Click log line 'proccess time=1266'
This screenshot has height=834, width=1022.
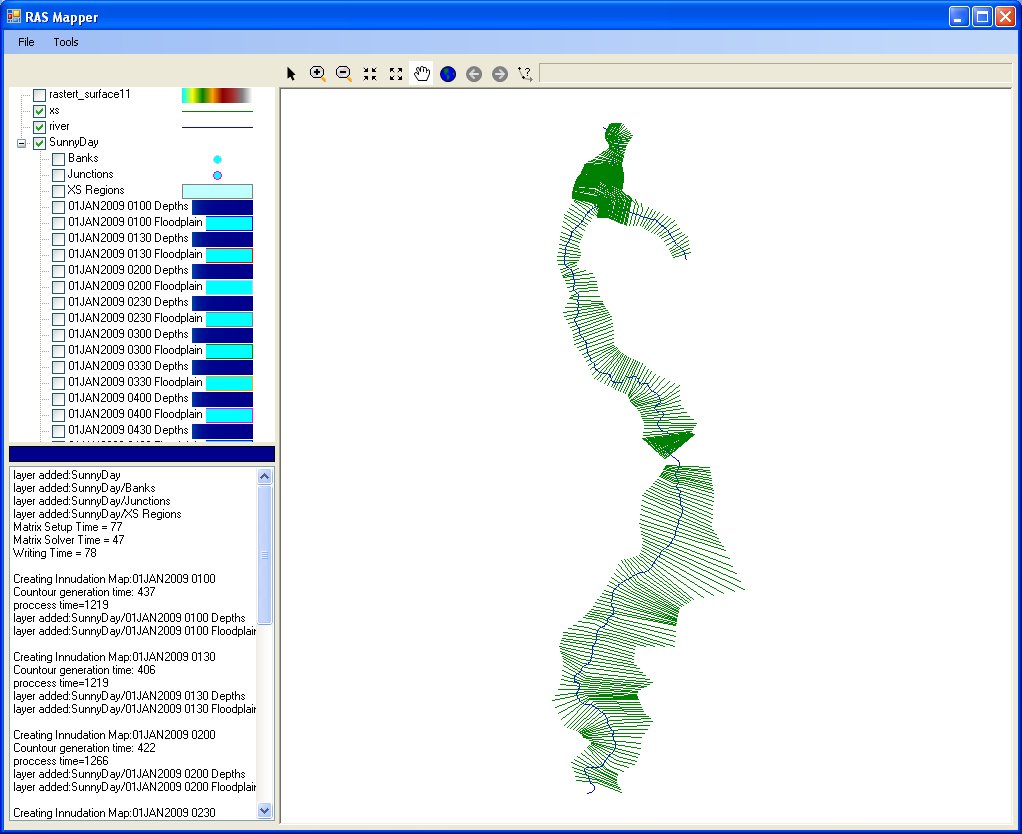61,761
